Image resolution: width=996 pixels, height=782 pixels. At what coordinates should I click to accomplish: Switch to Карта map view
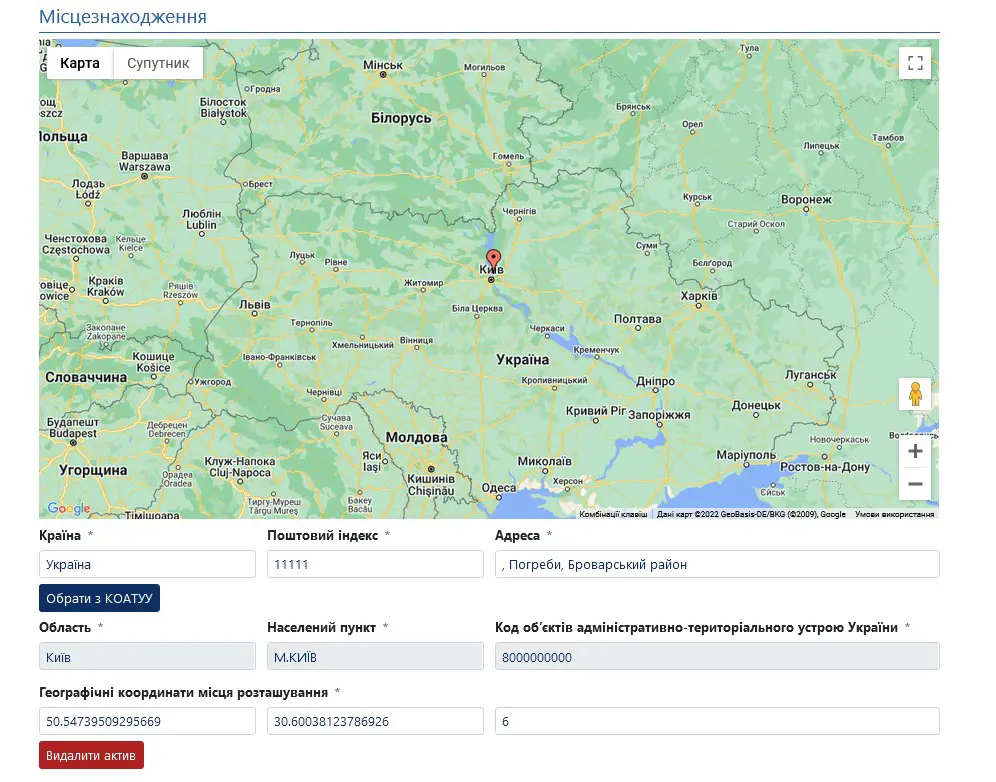[x=80, y=63]
